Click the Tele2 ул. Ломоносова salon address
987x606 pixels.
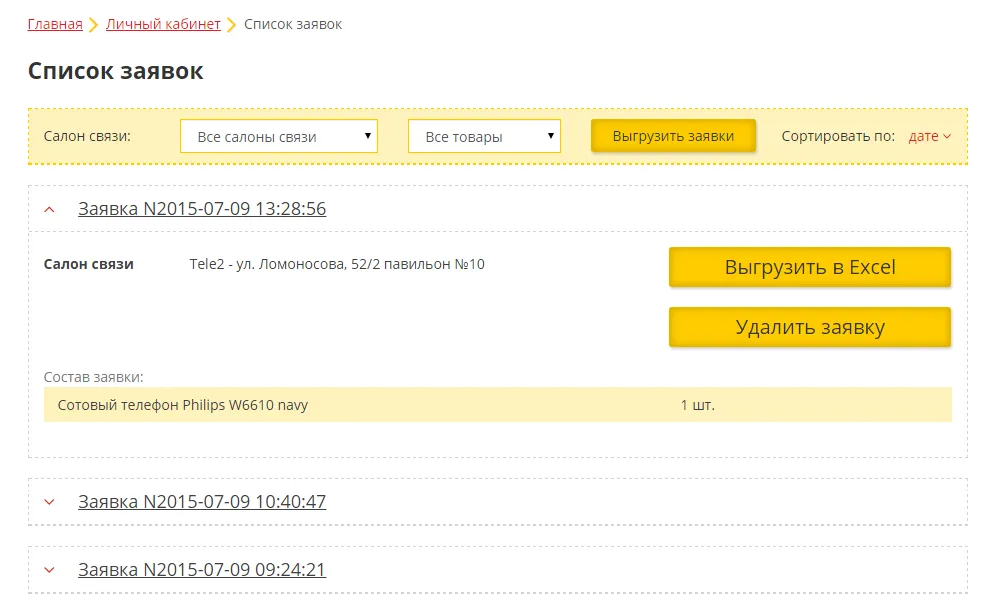coord(337,265)
